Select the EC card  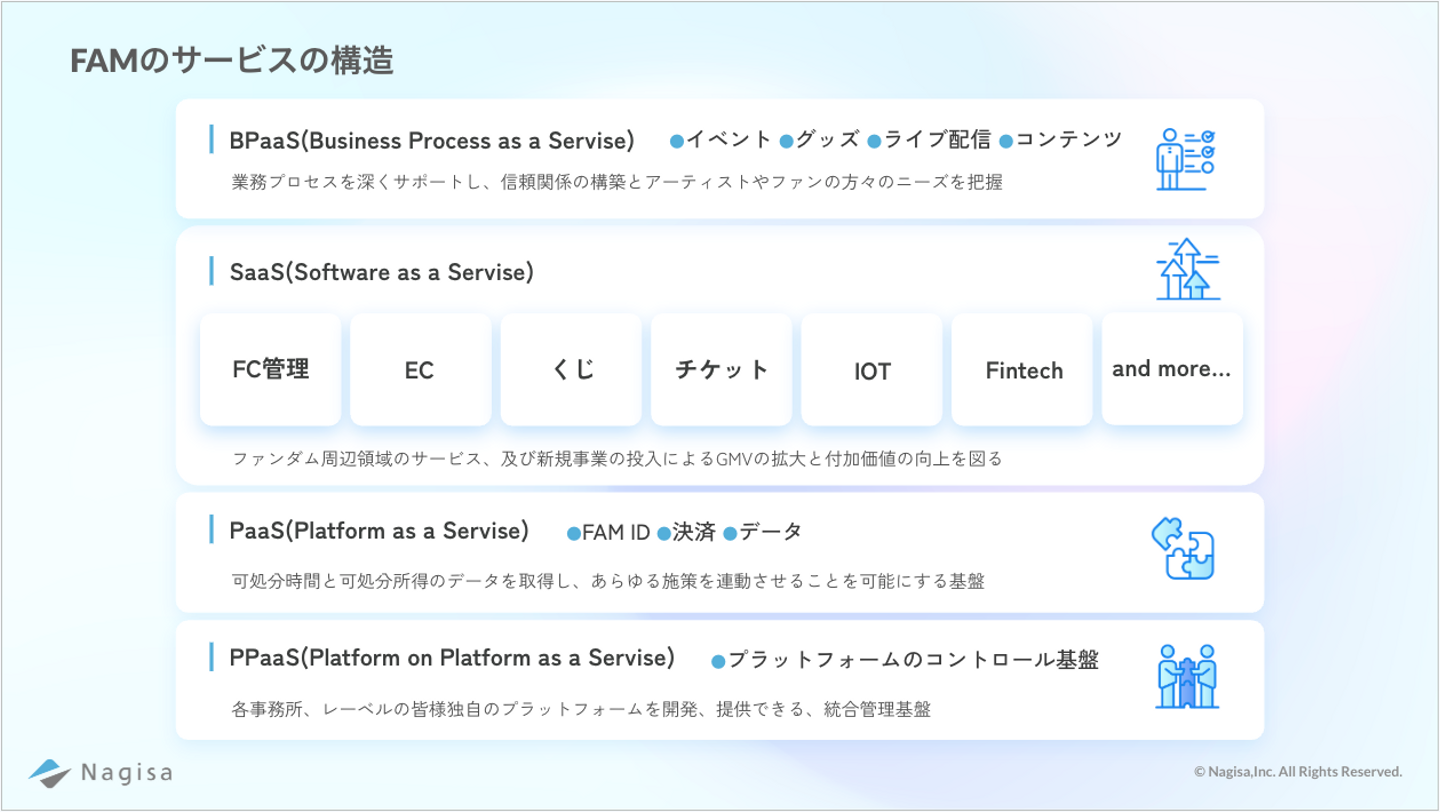[x=420, y=370]
